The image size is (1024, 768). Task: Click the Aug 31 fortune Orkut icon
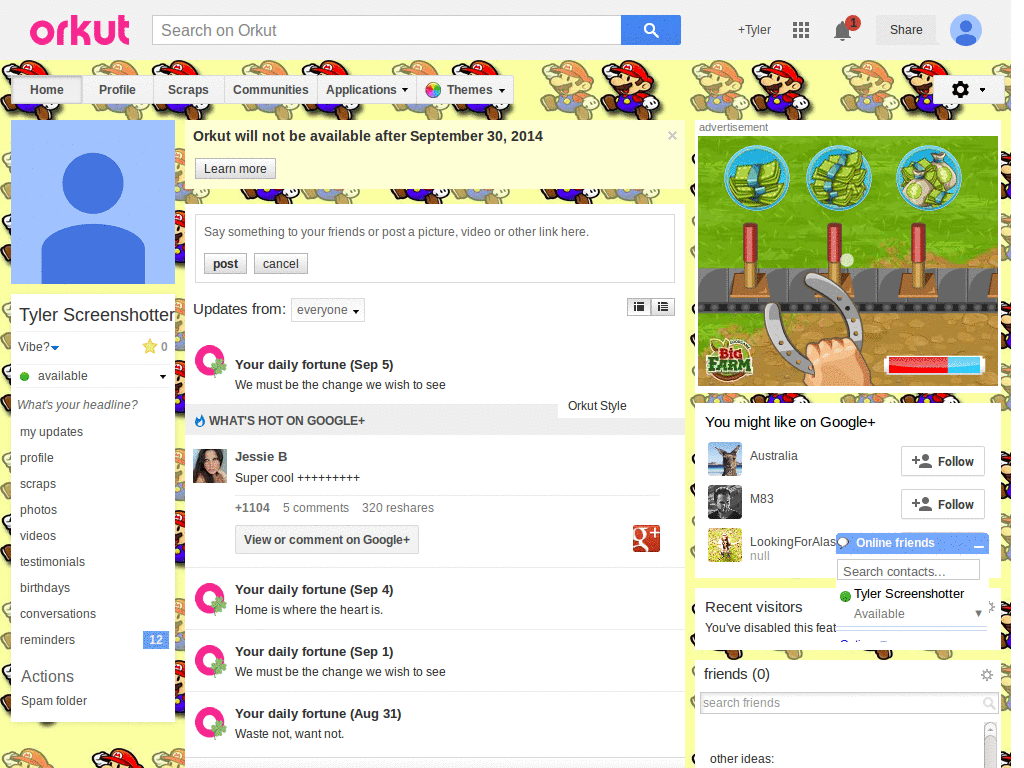[x=210, y=723]
